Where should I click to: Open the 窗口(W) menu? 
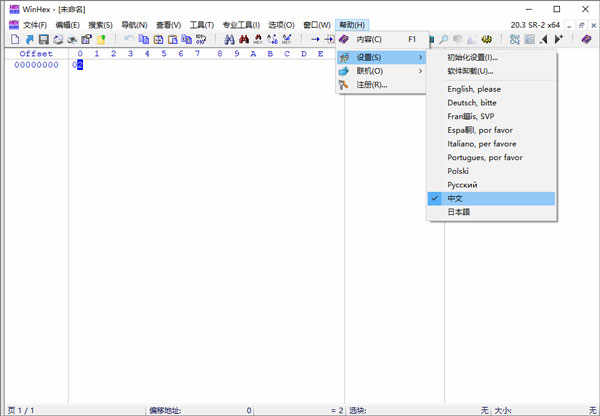pyautogui.click(x=316, y=25)
